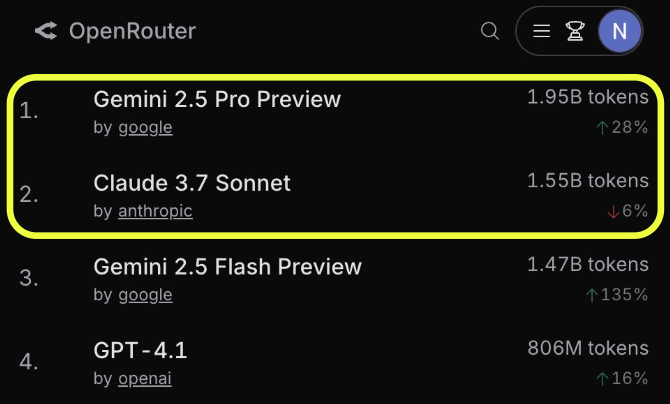
Task: Visit the anthropic provider link
Action: 155,211
